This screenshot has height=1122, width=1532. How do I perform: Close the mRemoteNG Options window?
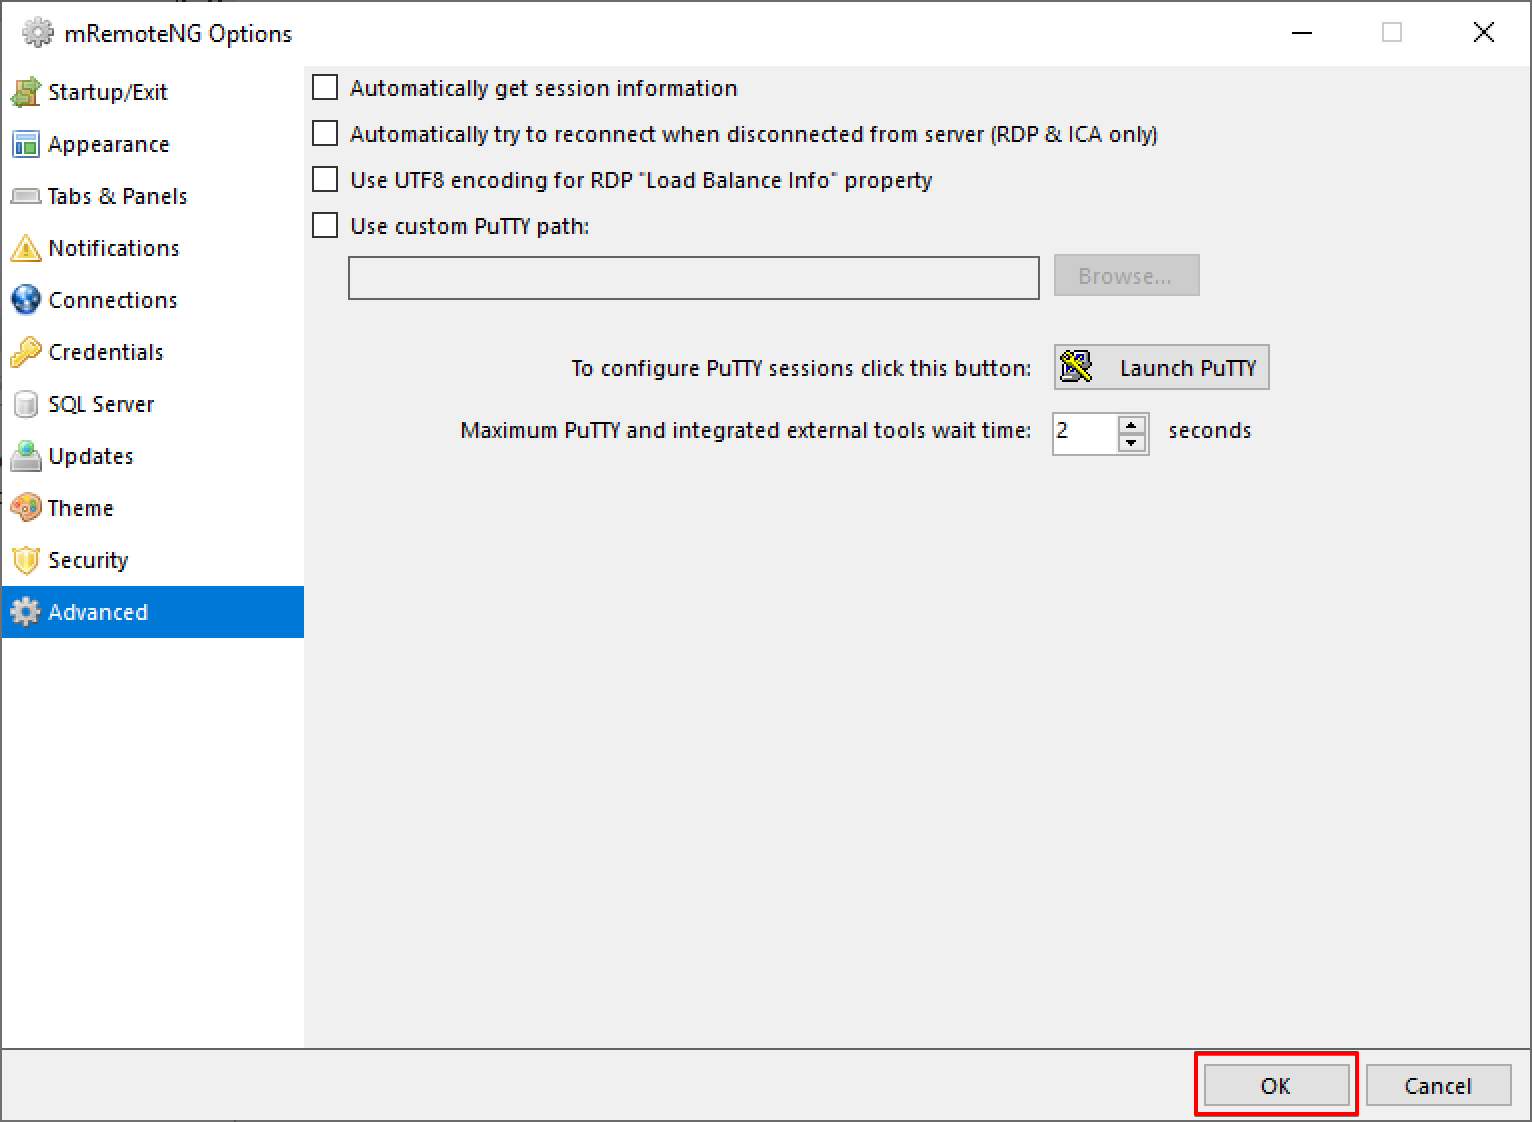click(x=1484, y=33)
